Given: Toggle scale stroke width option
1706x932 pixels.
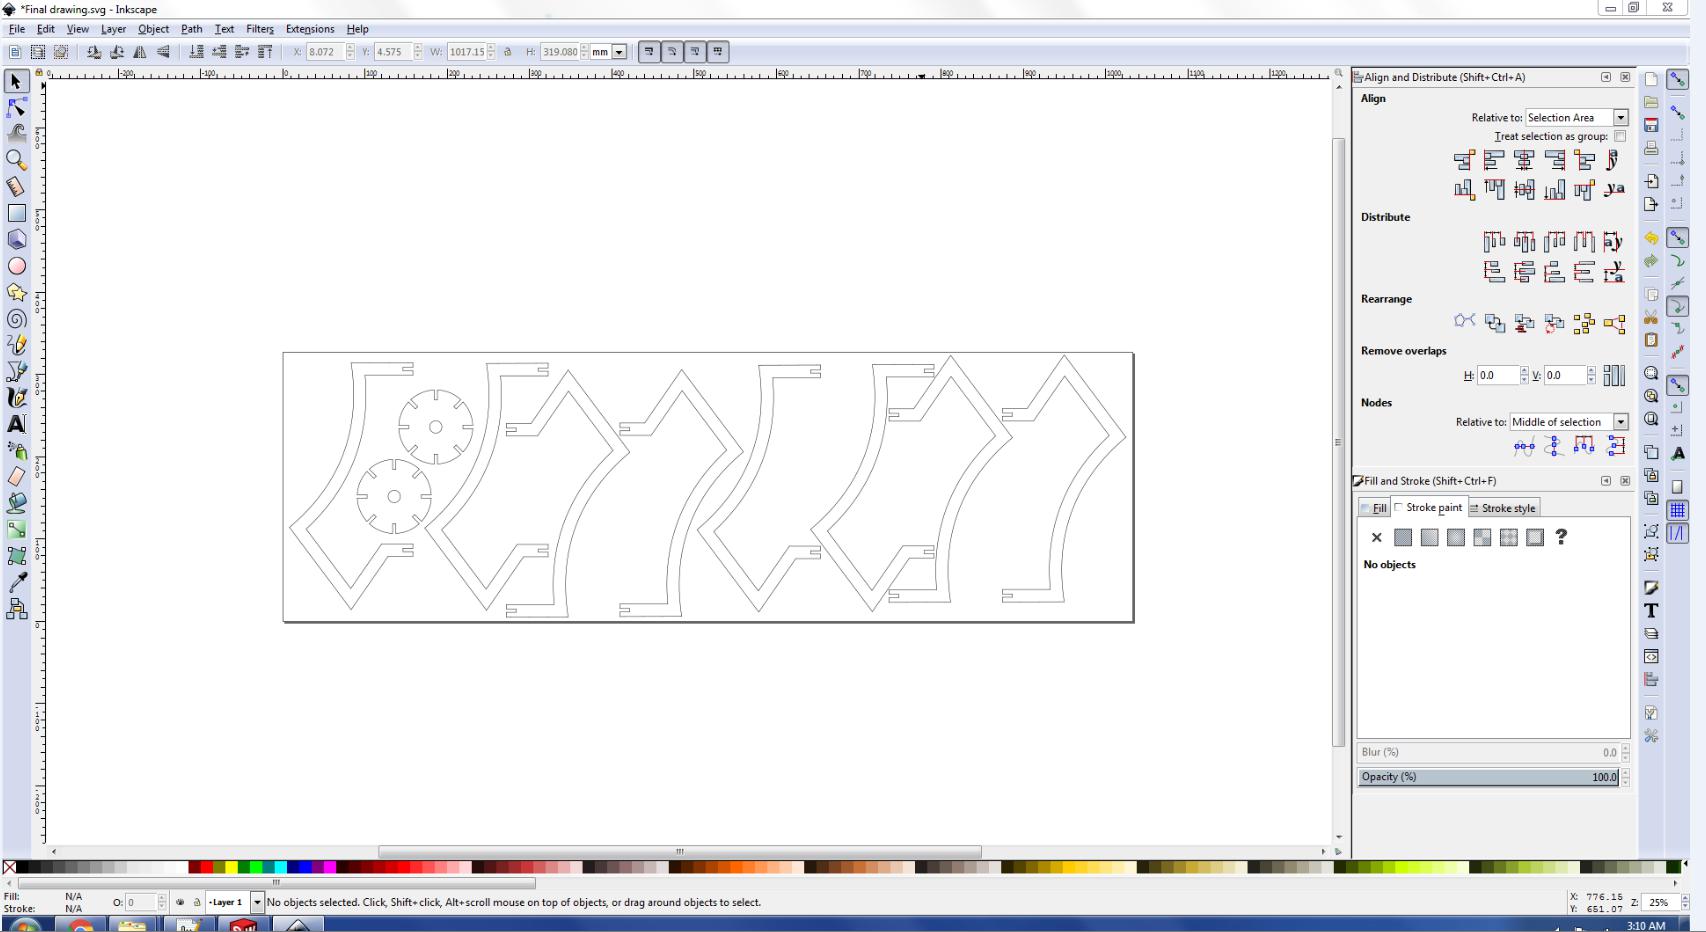Looking at the screenshot, I should click(649, 52).
